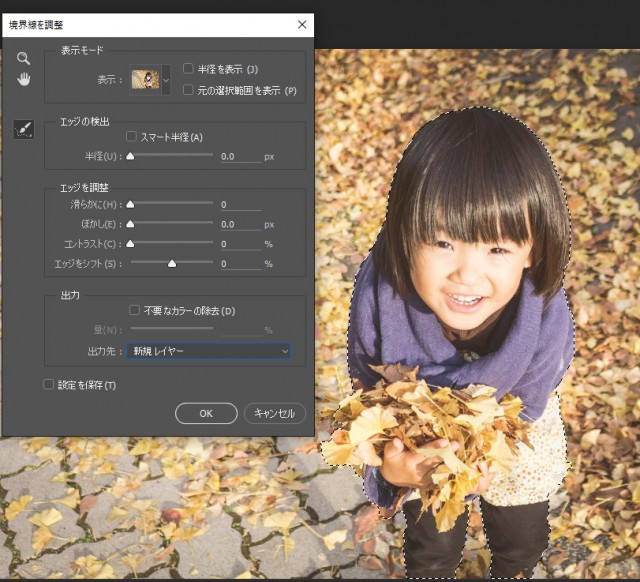Screen dimensions: 640x582
Task: Open the 出力先 dropdown showing 新規レイヤー
Action: (209, 351)
